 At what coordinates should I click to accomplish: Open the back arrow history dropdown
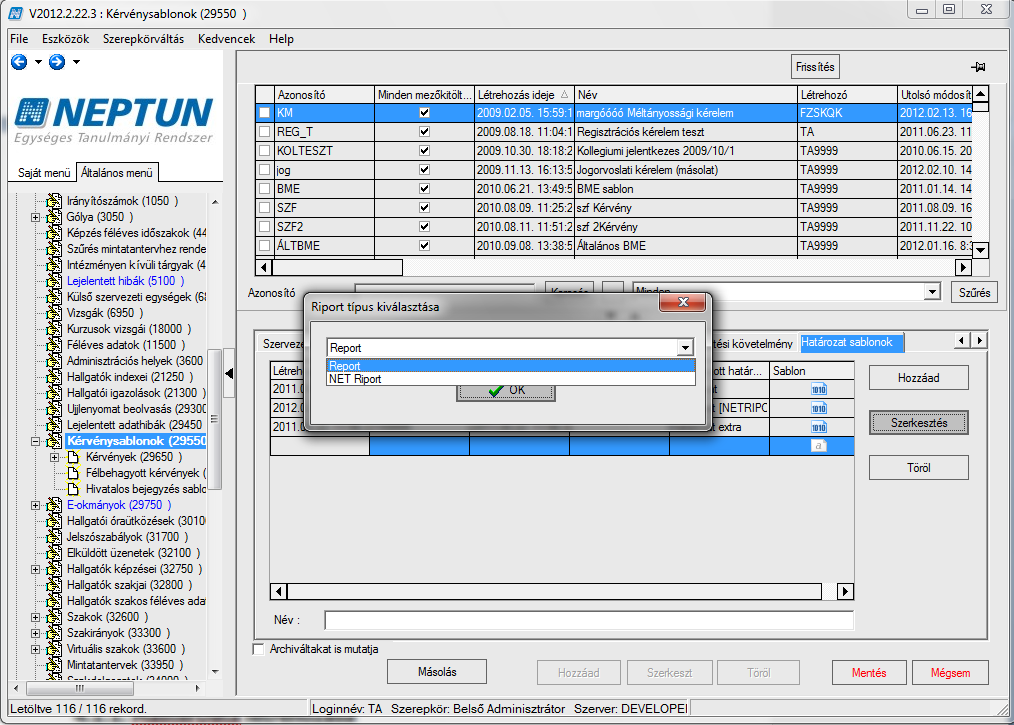click(x=38, y=62)
